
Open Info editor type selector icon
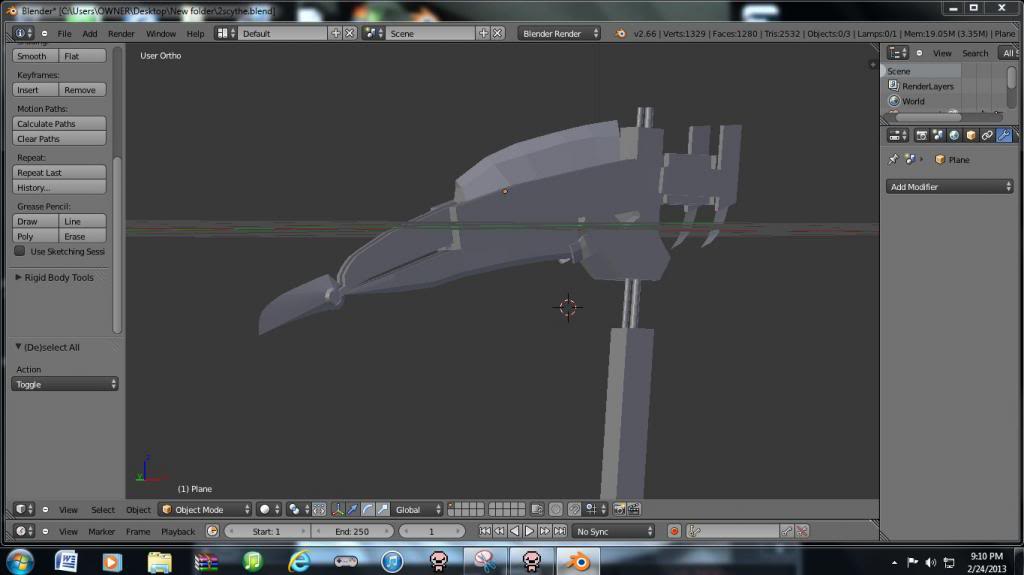(x=23, y=33)
